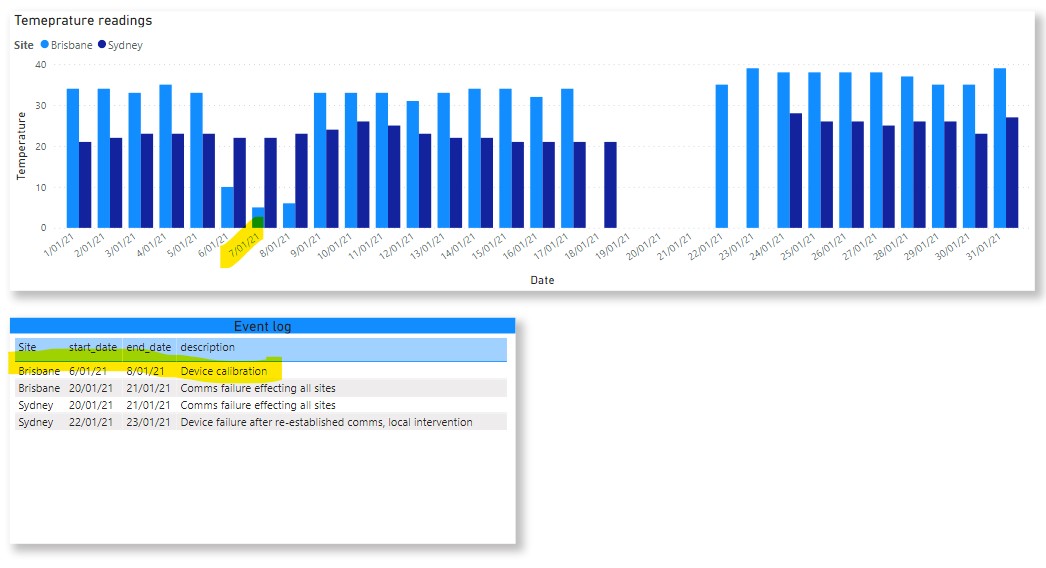Click the Brisbane bar for 22/01/21
The image size is (1046, 568).
(721, 156)
